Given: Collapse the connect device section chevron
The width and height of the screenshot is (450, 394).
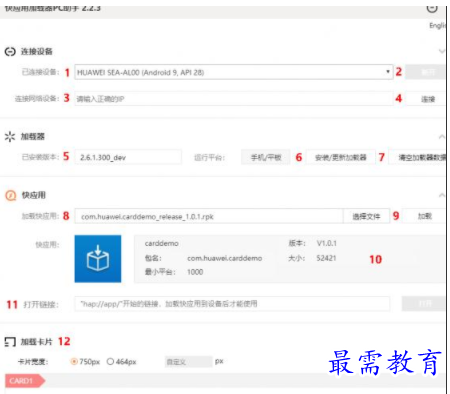Looking at the screenshot, I should (x=442, y=51).
